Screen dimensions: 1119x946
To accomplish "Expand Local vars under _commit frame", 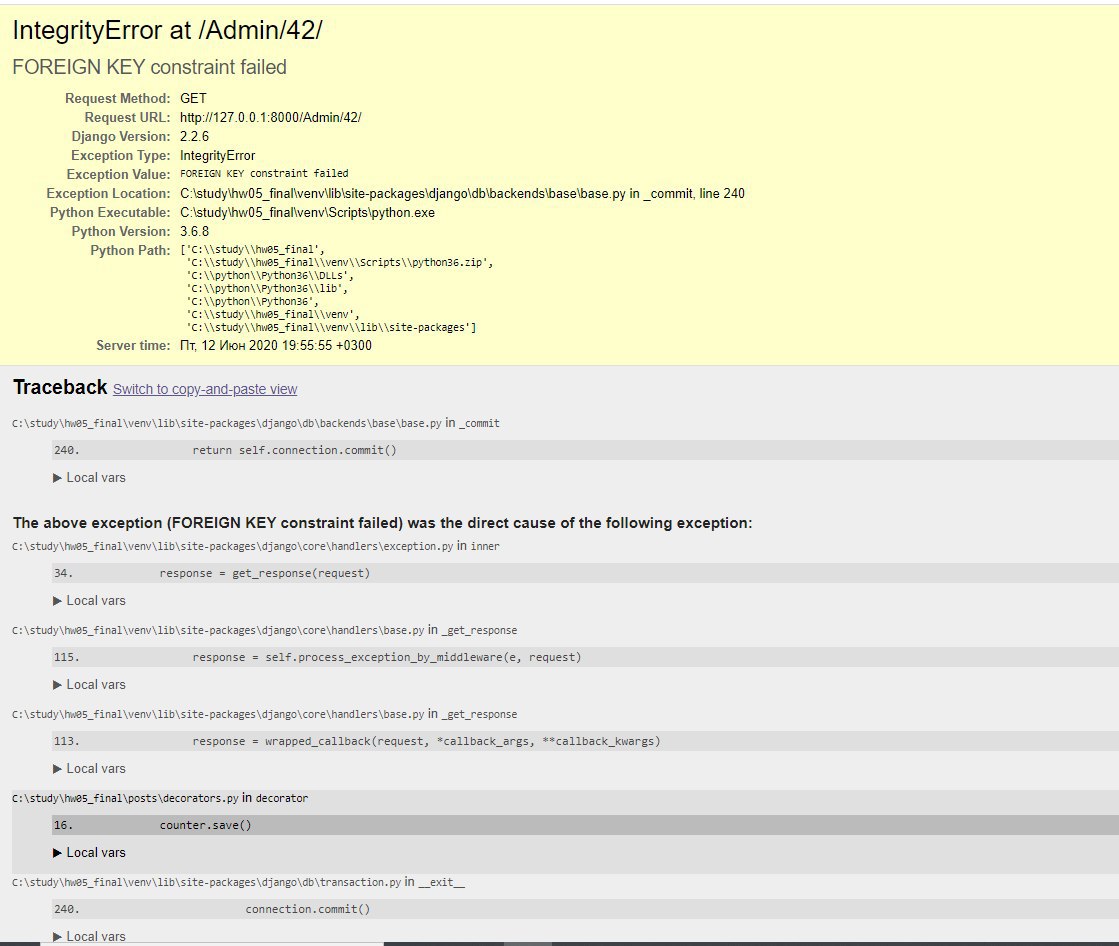I will pyautogui.click(x=89, y=477).
